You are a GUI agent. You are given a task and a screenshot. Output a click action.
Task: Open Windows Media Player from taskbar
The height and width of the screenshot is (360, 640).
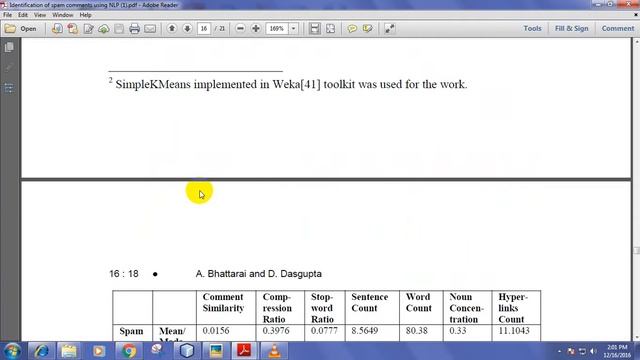coord(98,351)
